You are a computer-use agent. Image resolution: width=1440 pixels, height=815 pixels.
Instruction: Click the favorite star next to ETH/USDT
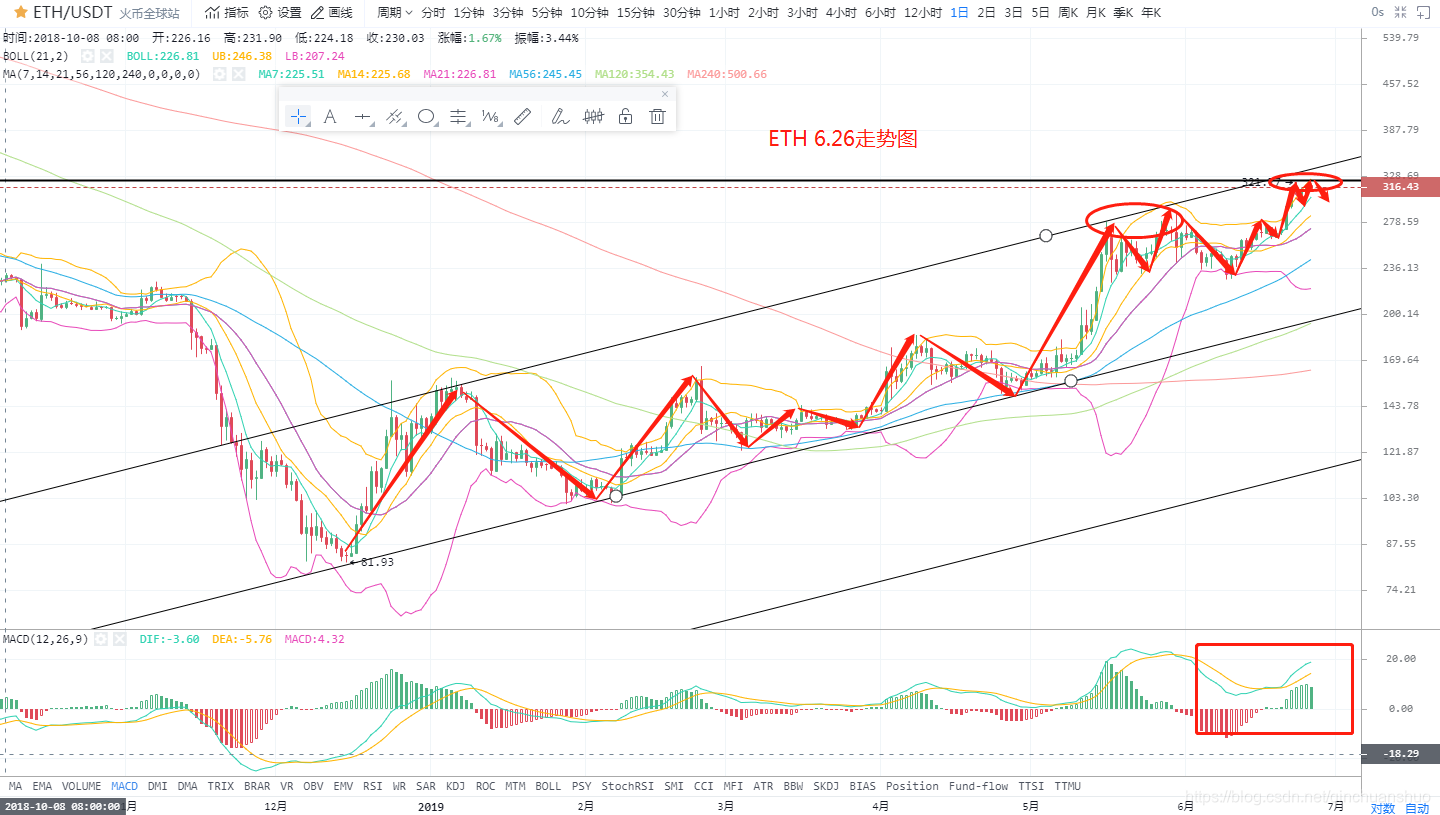point(20,13)
